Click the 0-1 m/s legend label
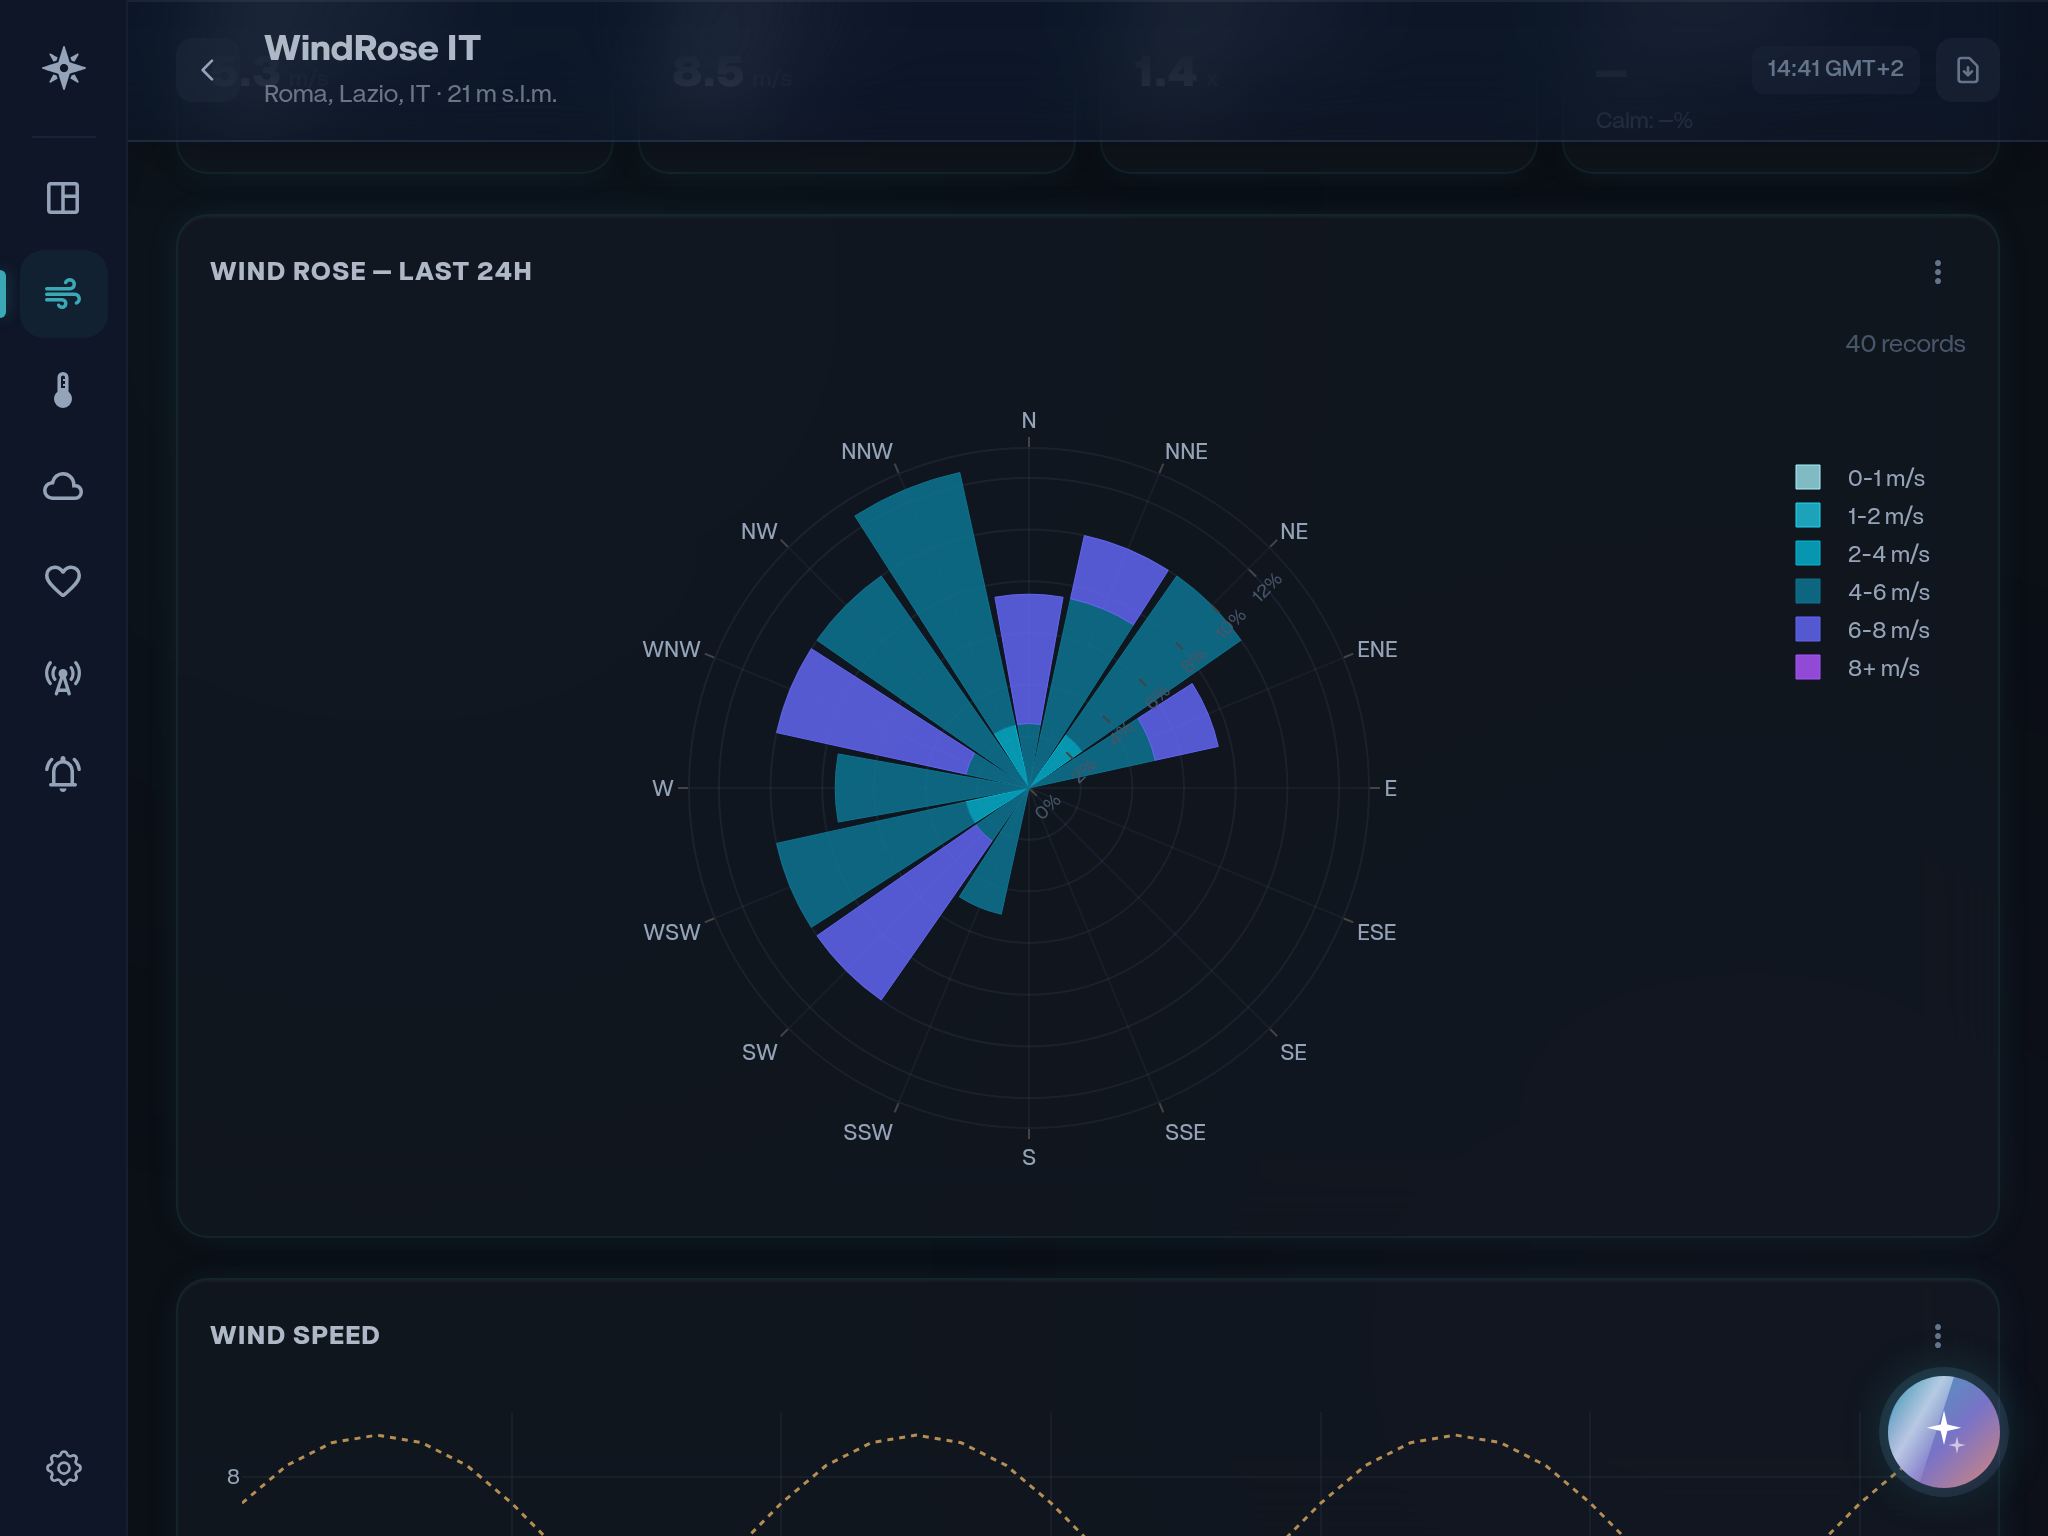The image size is (2048, 1536). 1886,478
